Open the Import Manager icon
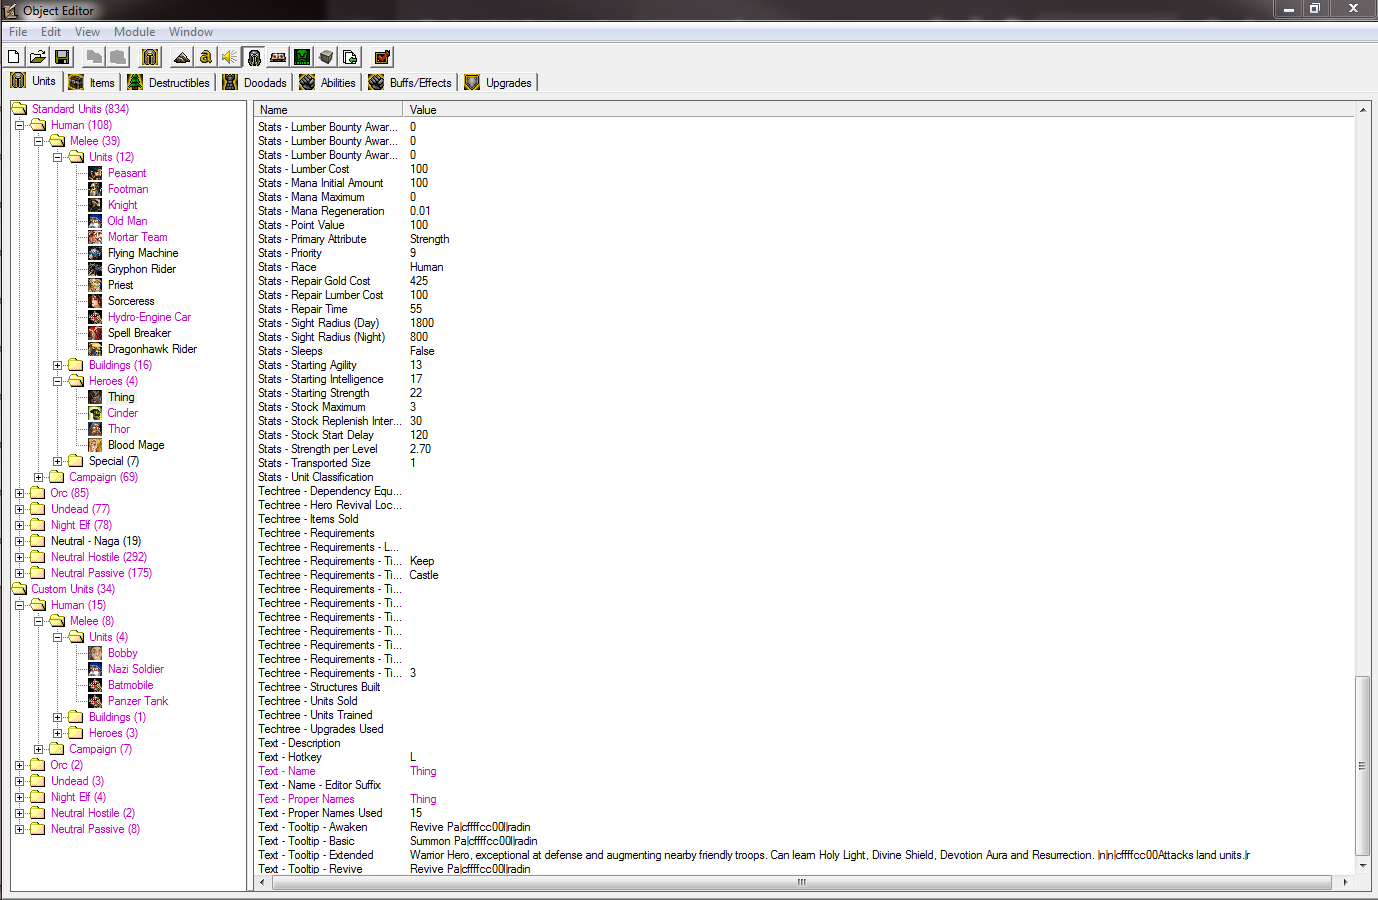Screen dimensions: 1378x900 click(x=350, y=57)
